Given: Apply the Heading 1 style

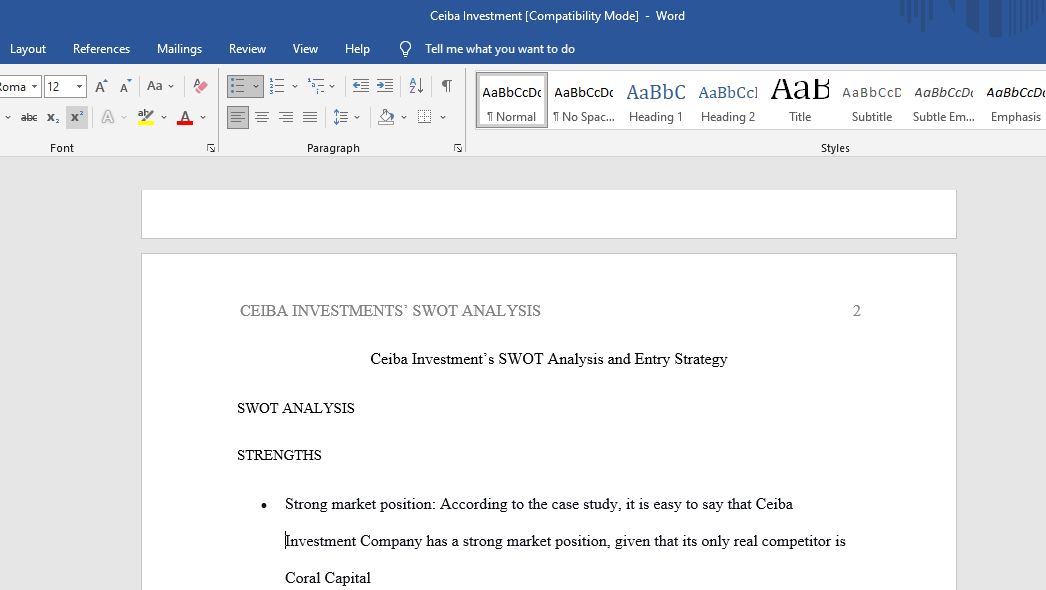Looking at the screenshot, I should pyautogui.click(x=656, y=100).
